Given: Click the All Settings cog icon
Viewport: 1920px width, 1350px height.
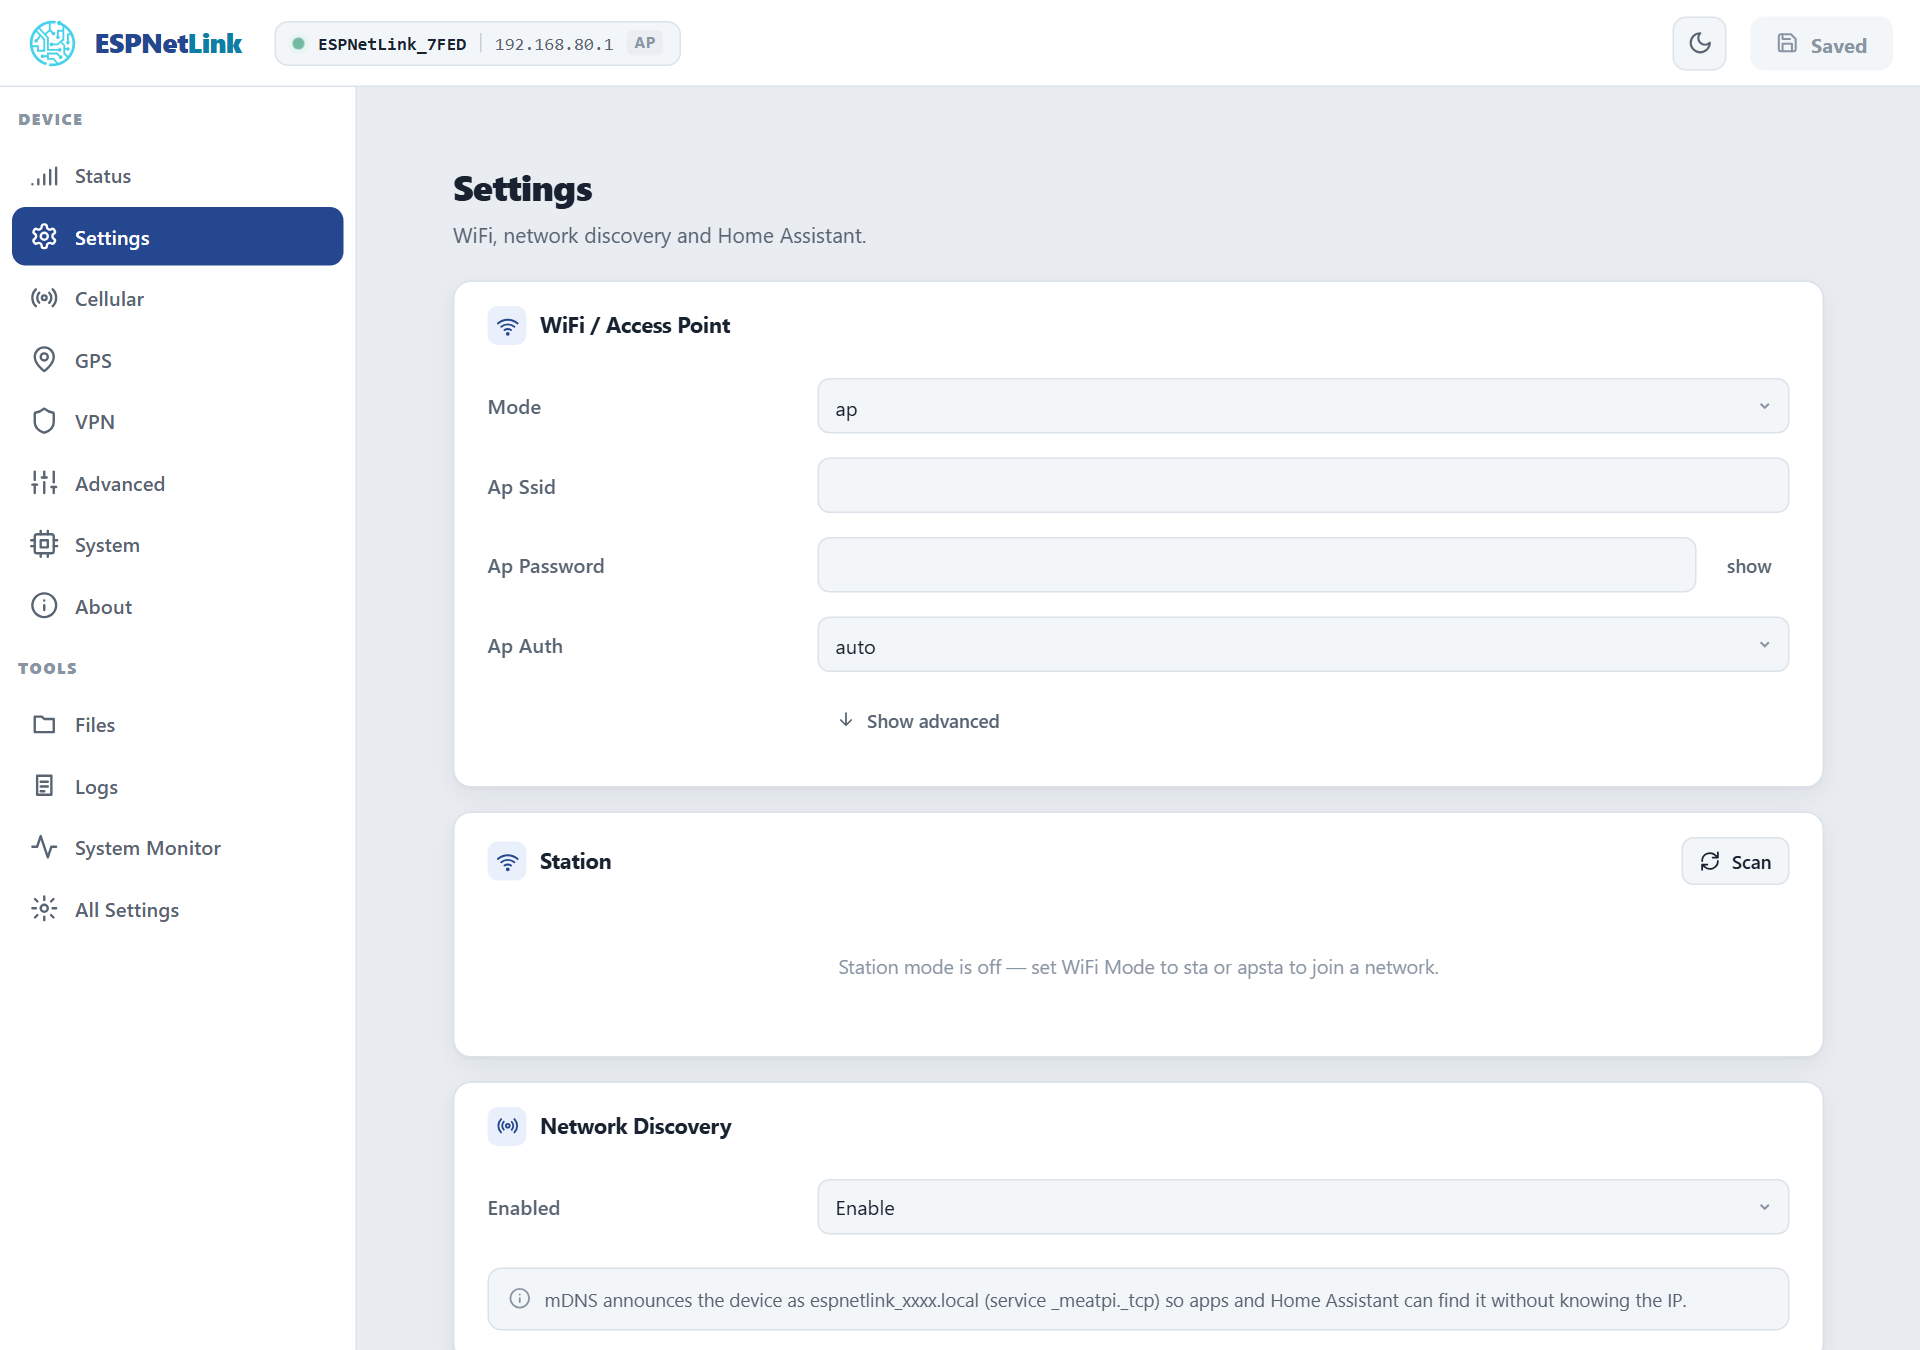Looking at the screenshot, I should (44, 909).
